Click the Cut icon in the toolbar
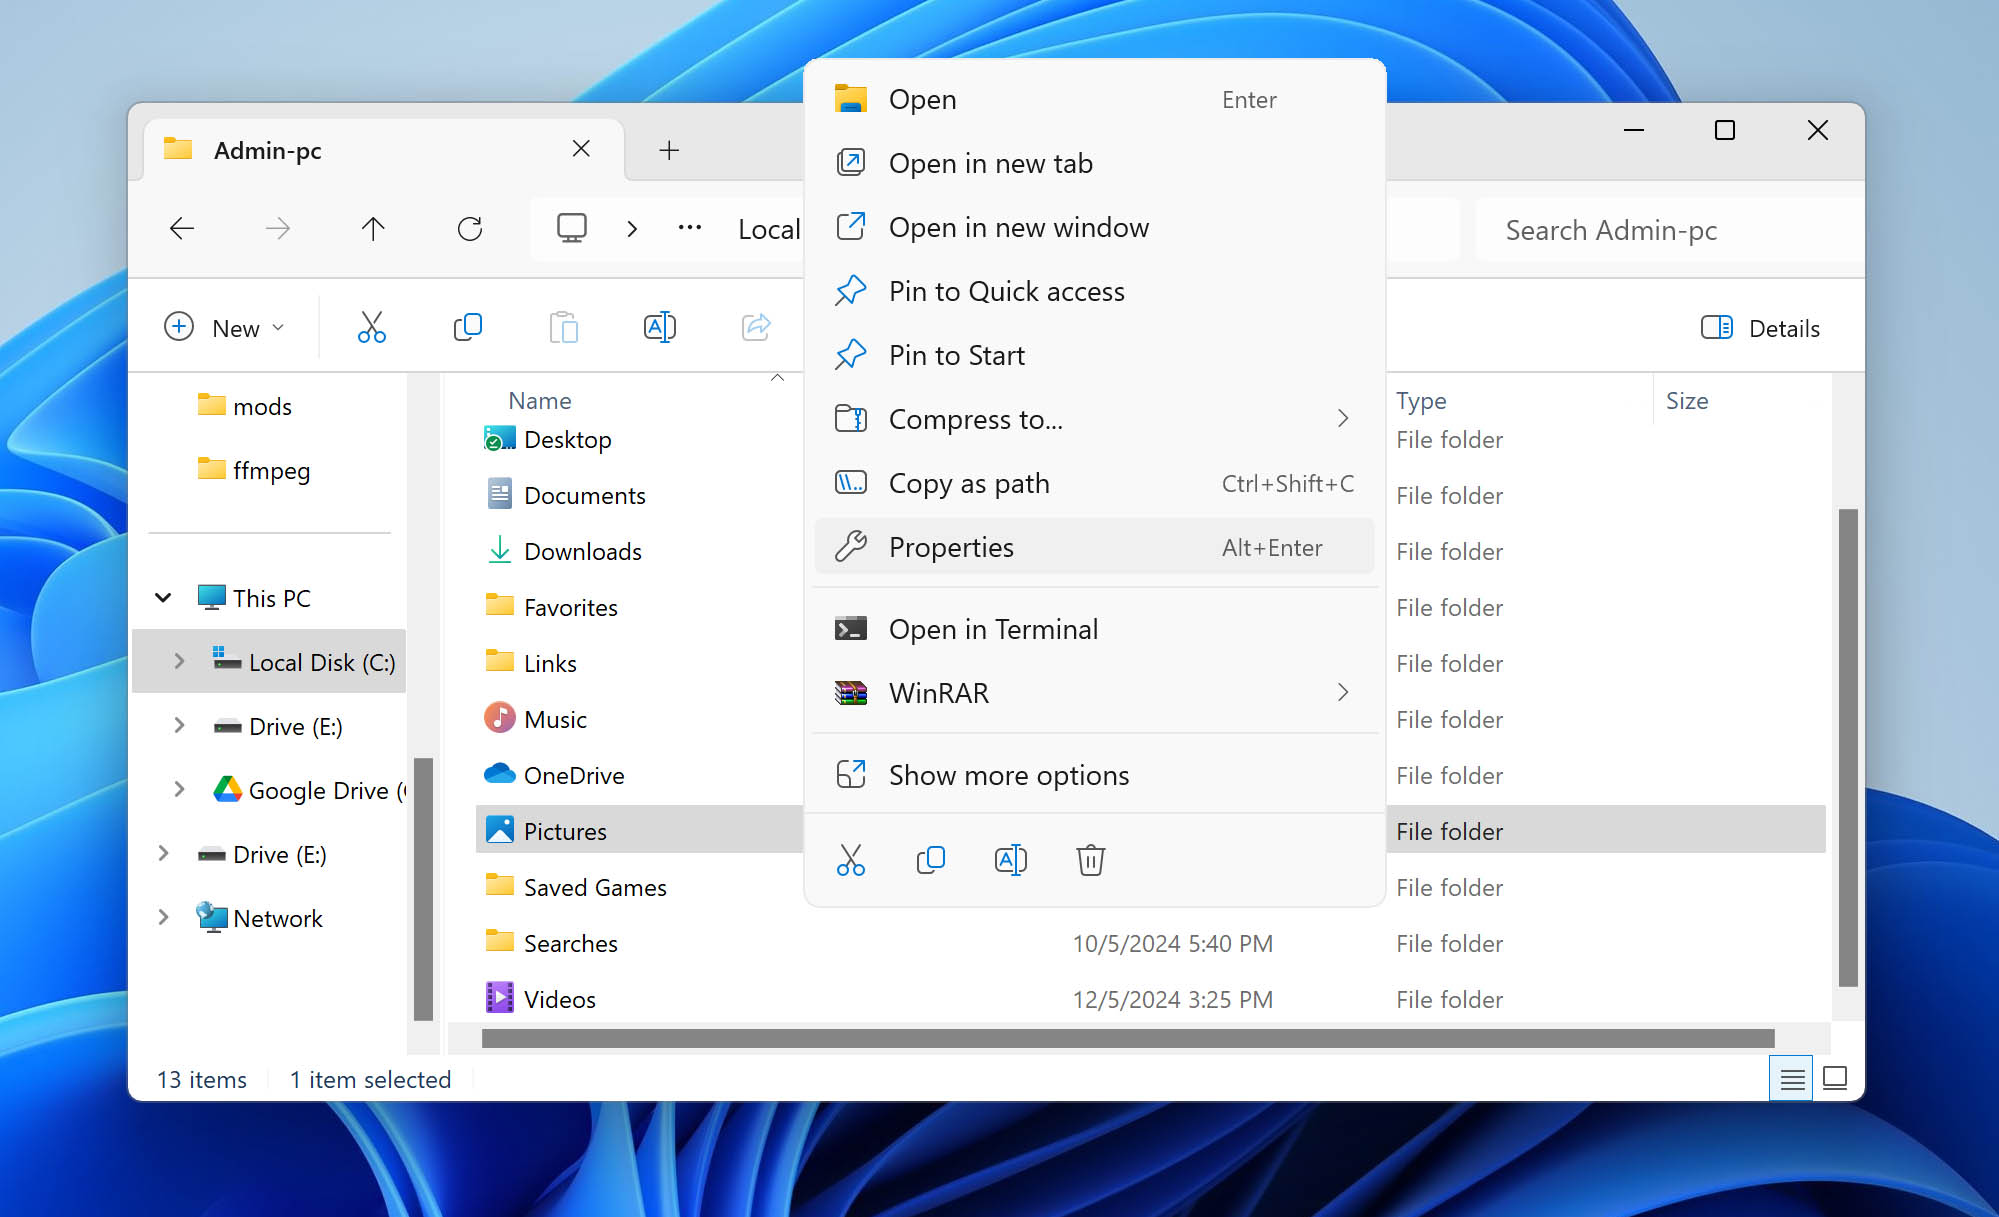 point(371,327)
